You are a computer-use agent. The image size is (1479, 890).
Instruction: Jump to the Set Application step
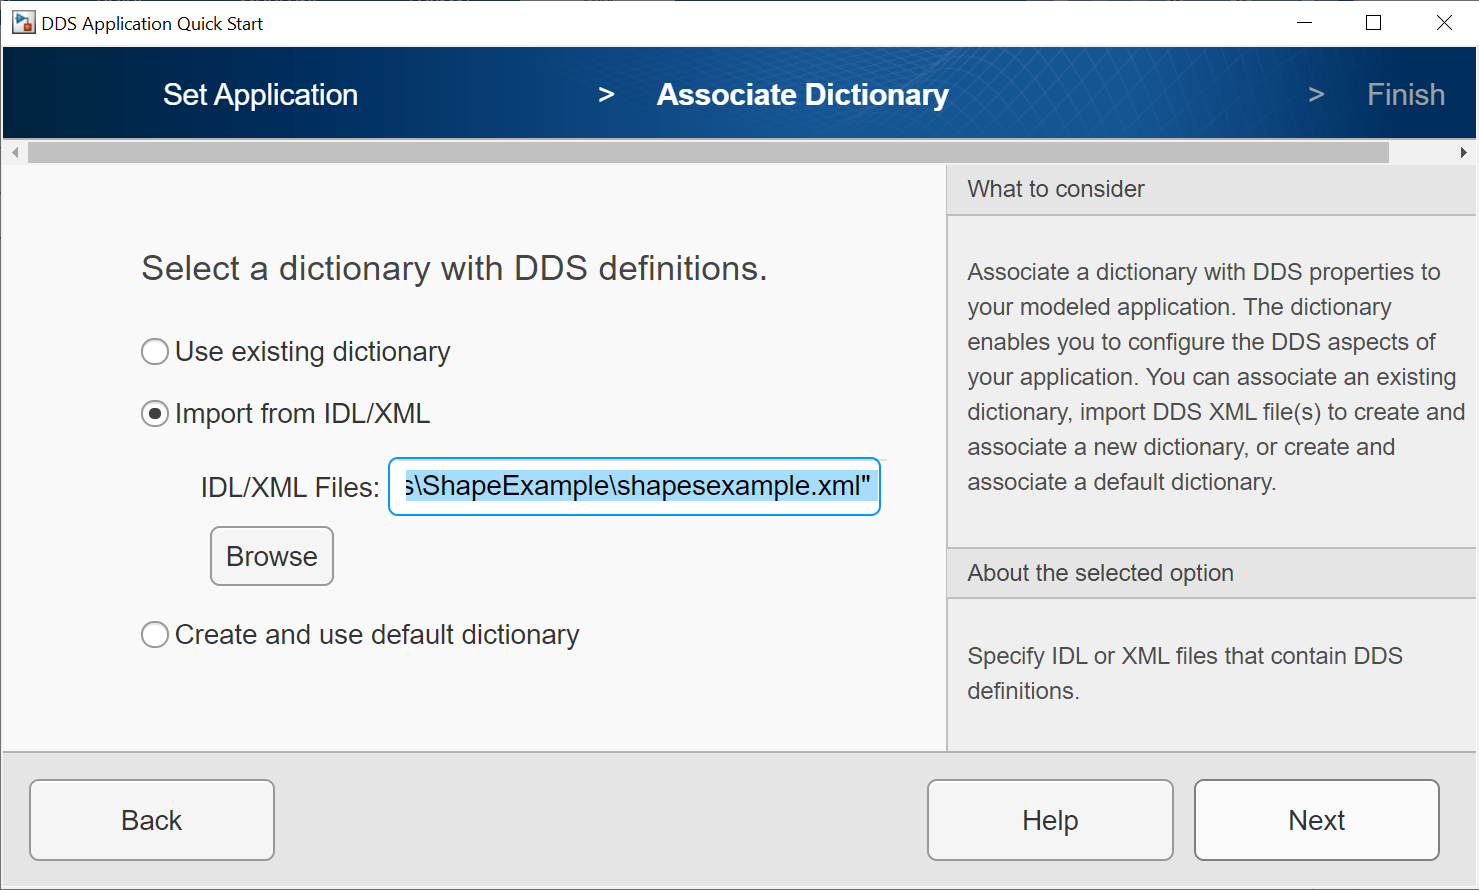click(260, 95)
